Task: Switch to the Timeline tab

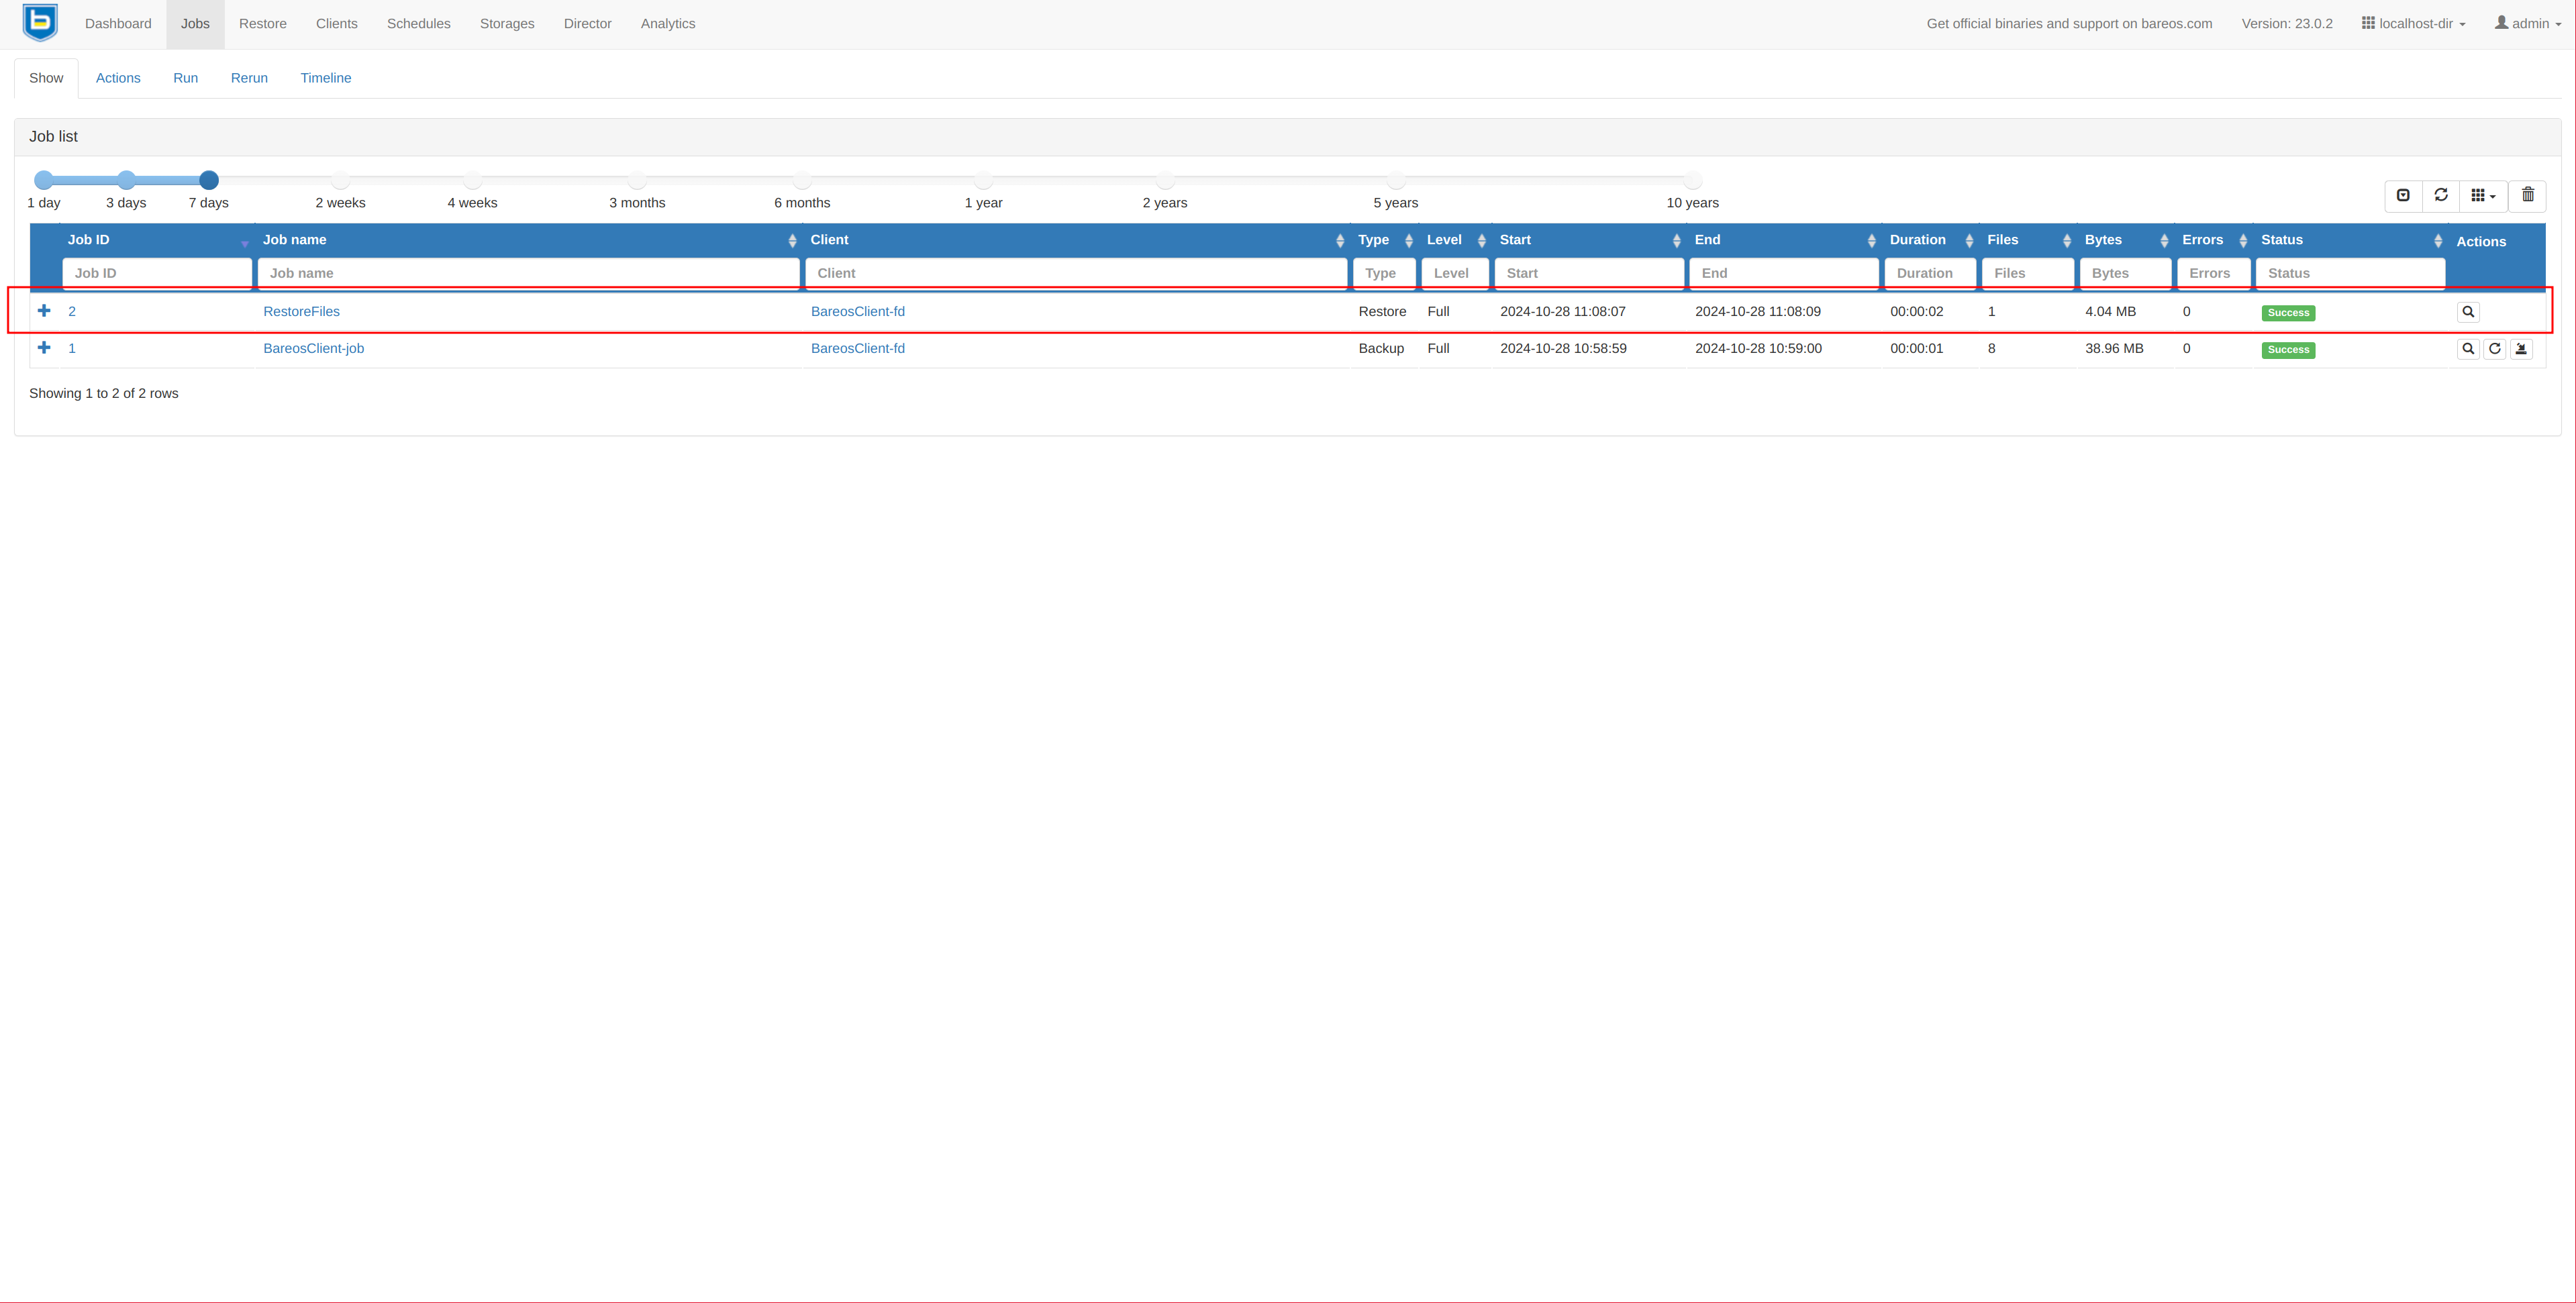Action: [x=325, y=78]
